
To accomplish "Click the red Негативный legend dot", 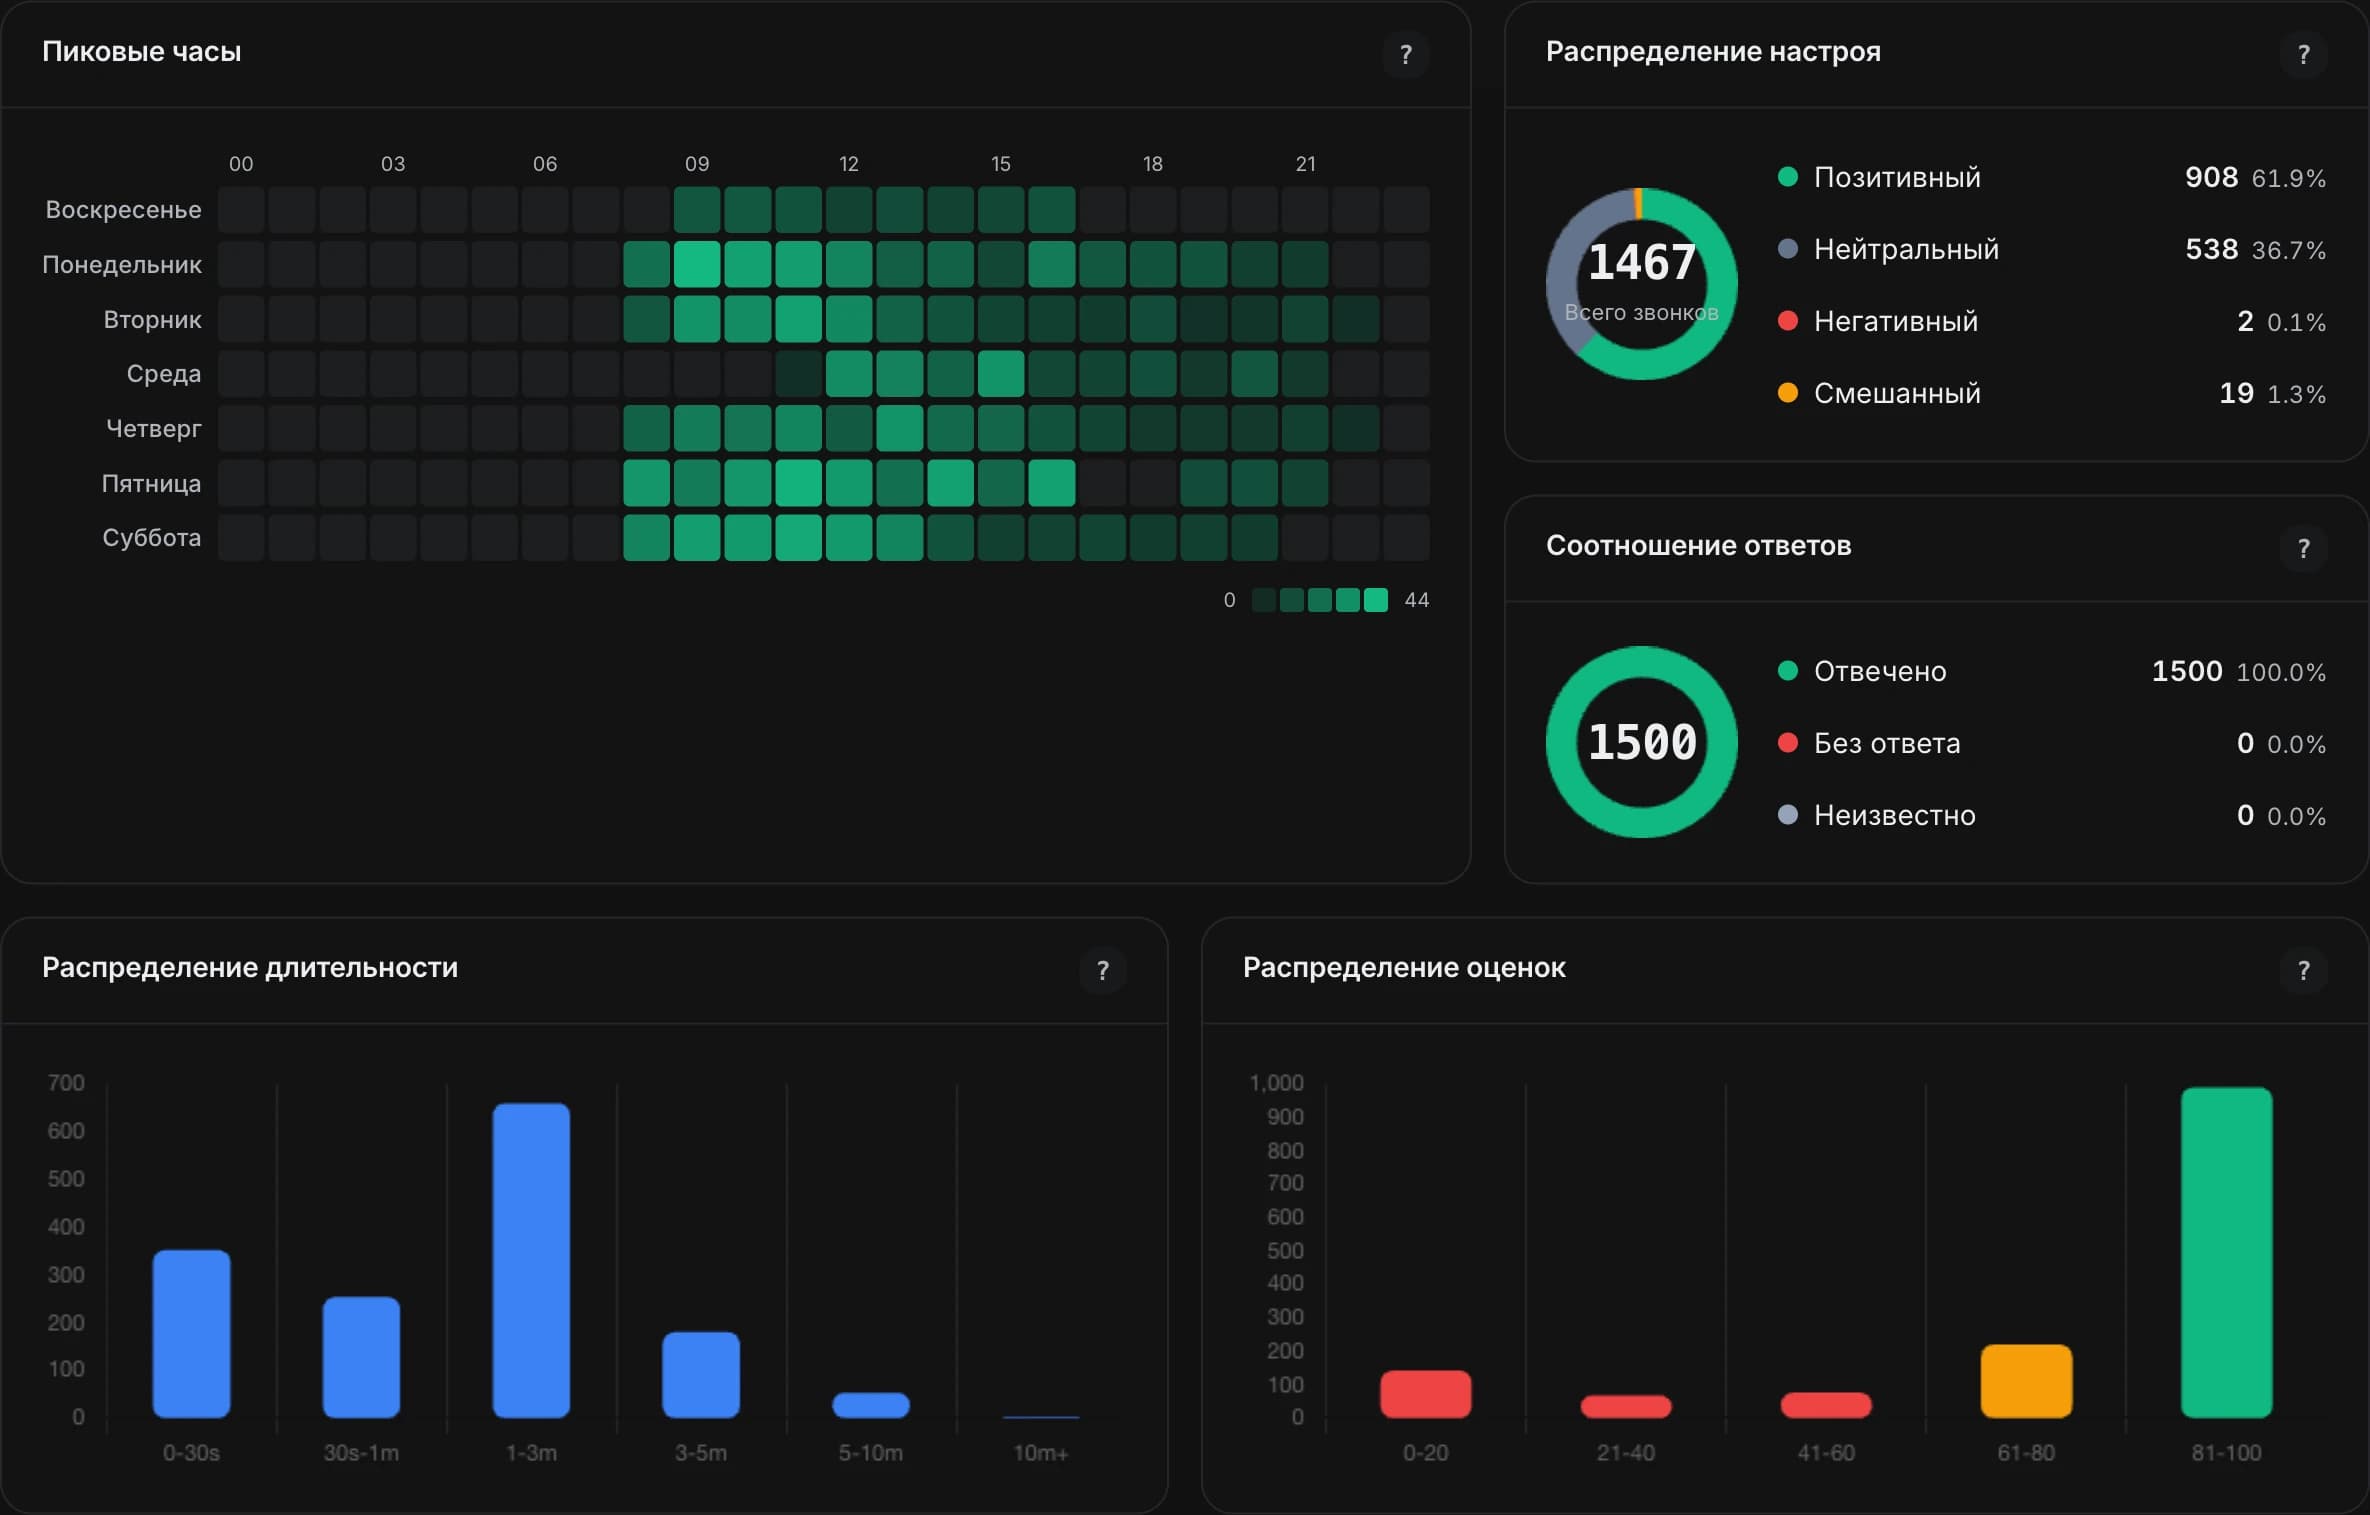I will click(1788, 321).
